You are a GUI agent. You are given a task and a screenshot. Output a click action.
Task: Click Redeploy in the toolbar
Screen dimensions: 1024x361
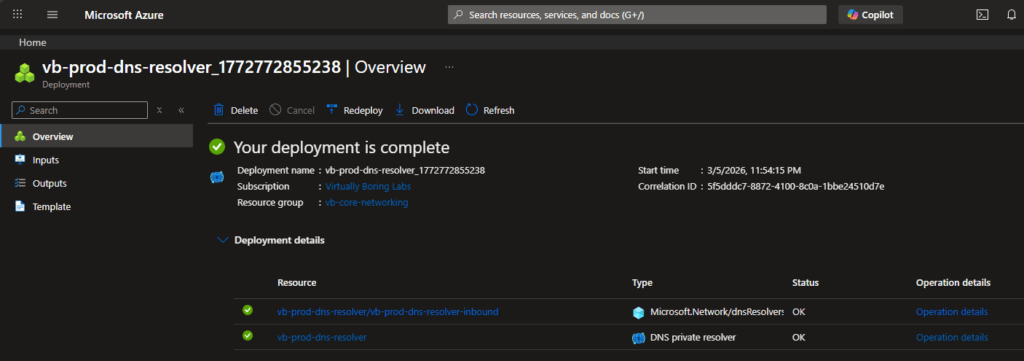pyautogui.click(x=355, y=110)
